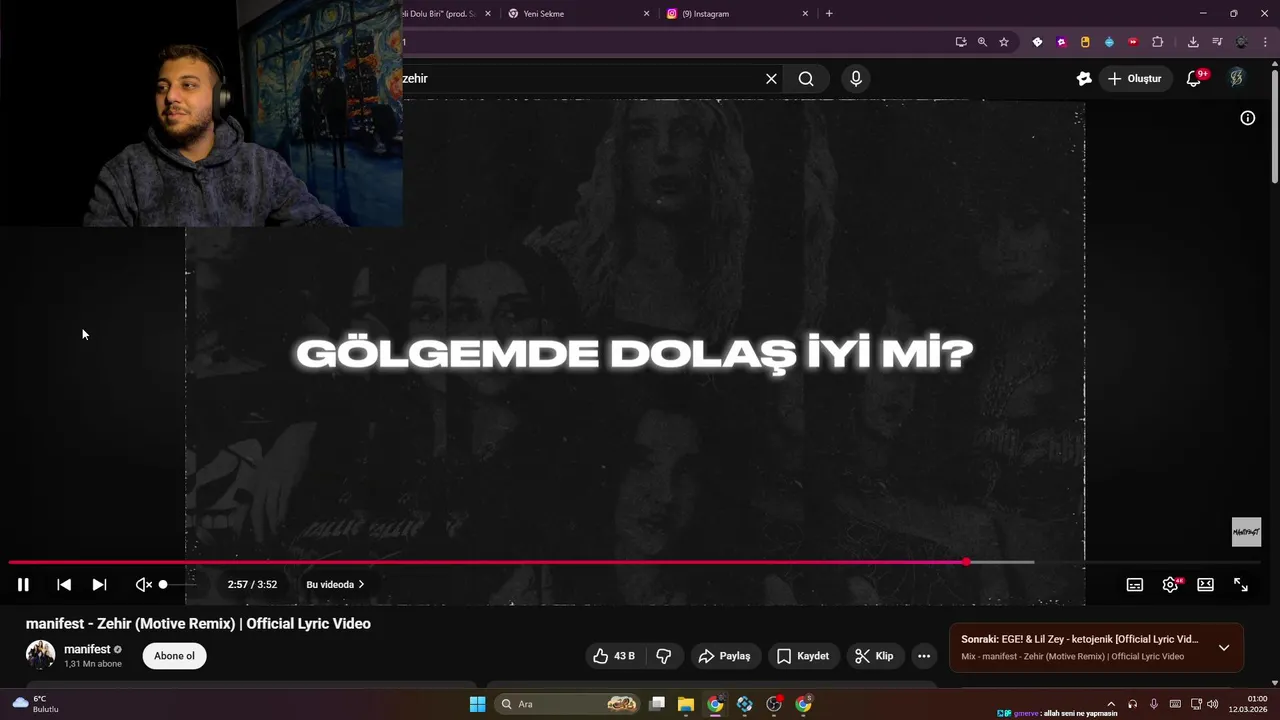Open a new browser tab
The width and height of the screenshot is (1280, 720).
click(829, 14)
